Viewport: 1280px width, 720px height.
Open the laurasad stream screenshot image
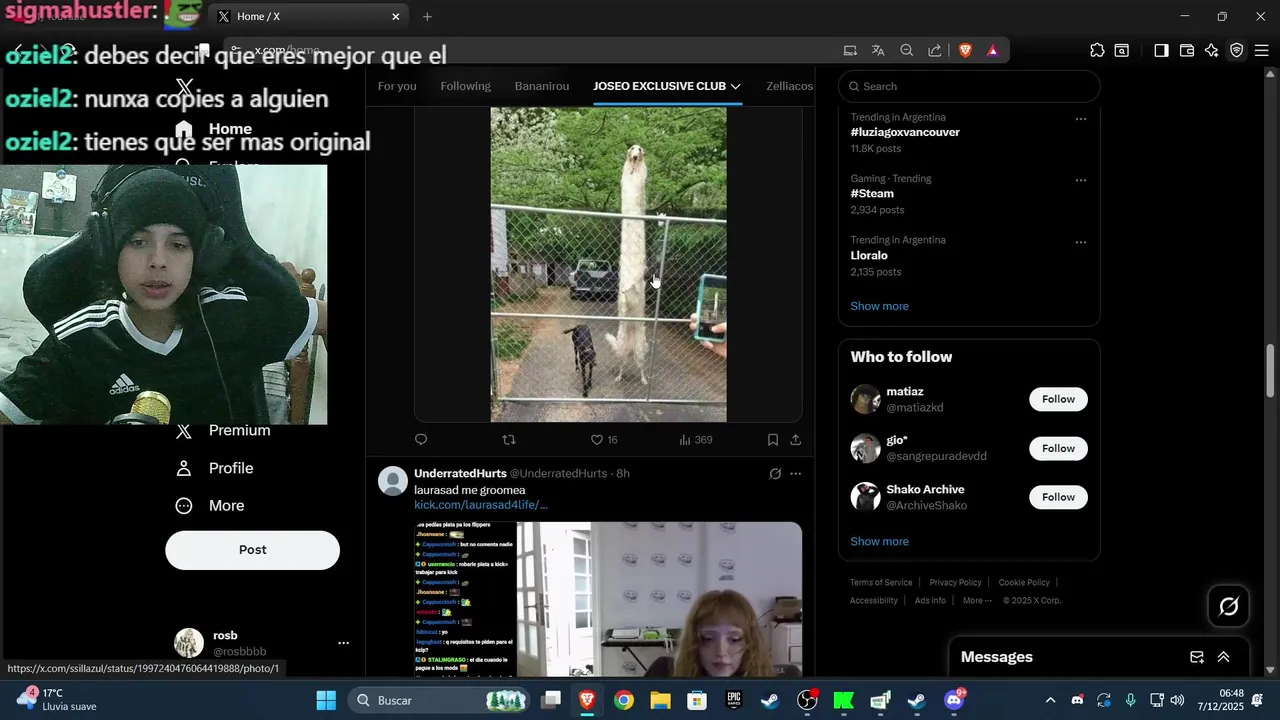pos(608,599)
